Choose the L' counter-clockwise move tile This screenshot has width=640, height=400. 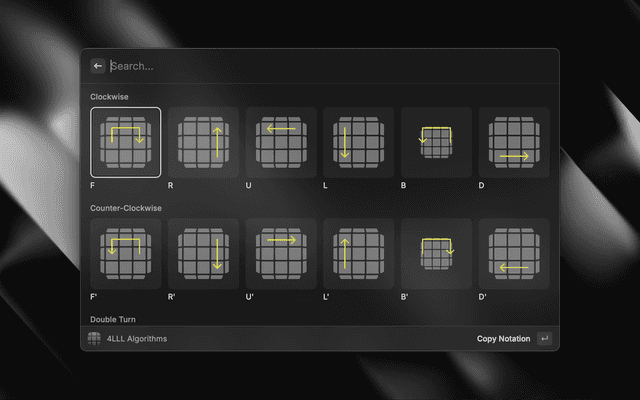[359, 253]
